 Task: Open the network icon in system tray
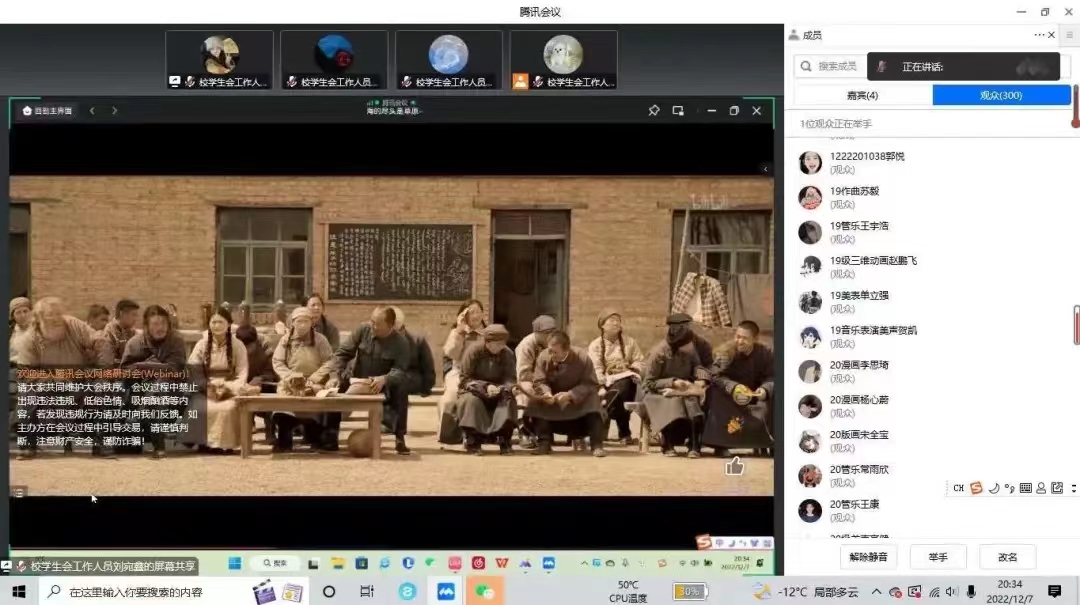[934, 592]
